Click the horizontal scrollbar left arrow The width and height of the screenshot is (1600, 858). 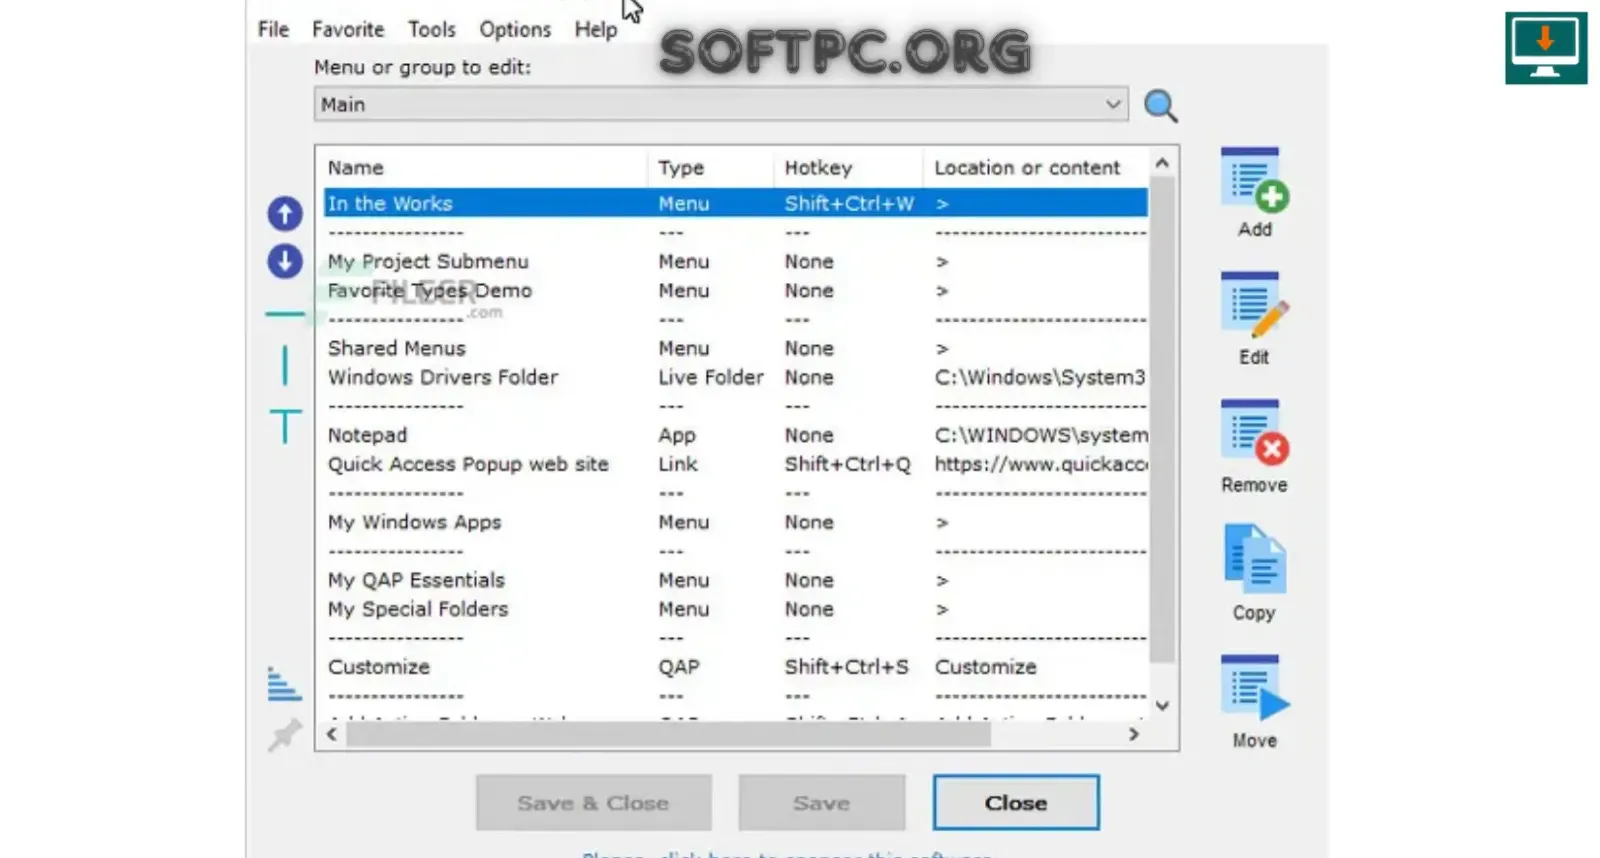331,734
